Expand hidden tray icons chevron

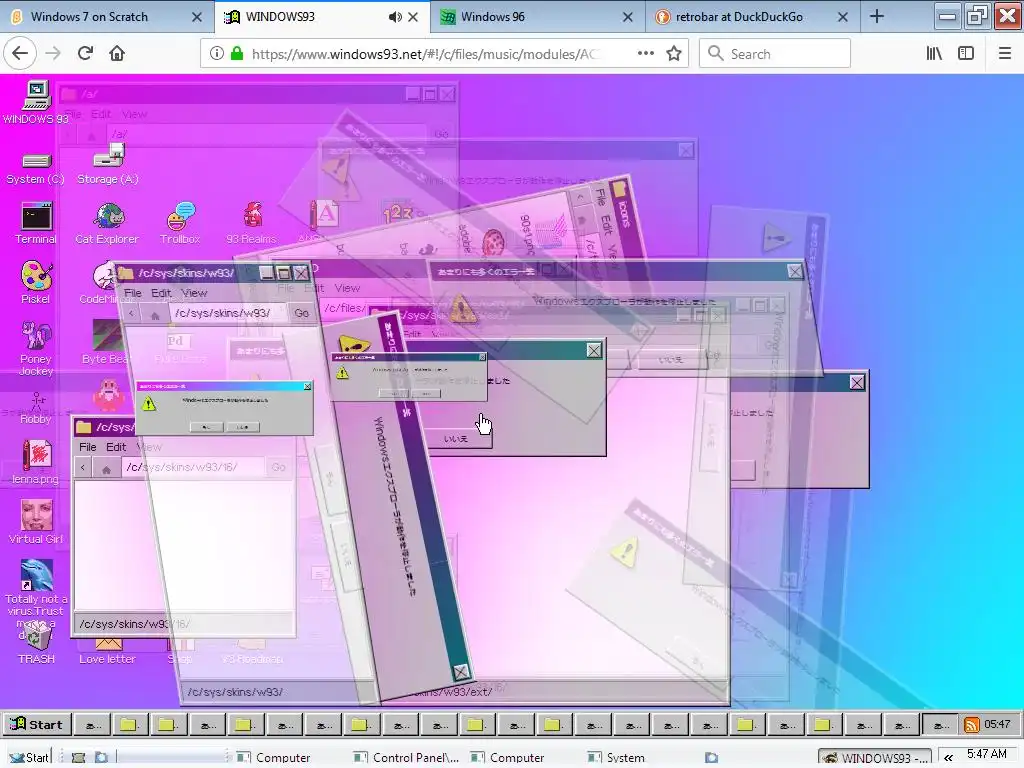(x=948, y=758)
